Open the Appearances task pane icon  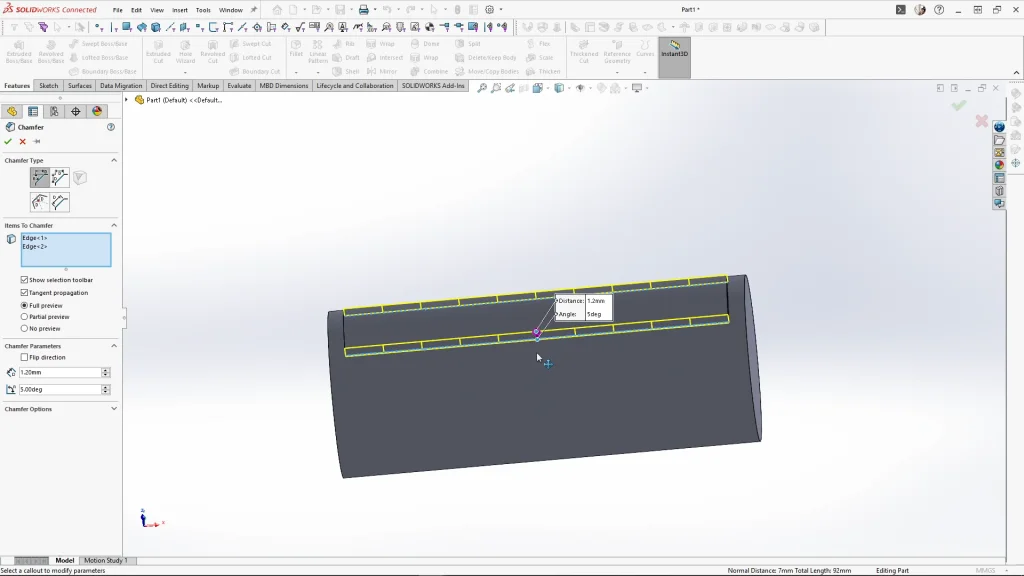999,165
